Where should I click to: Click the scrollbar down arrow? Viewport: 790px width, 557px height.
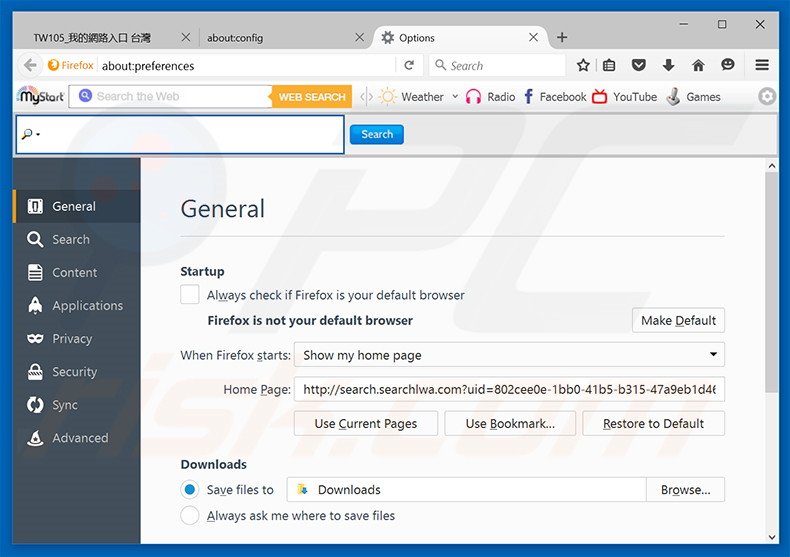[771, 537]
